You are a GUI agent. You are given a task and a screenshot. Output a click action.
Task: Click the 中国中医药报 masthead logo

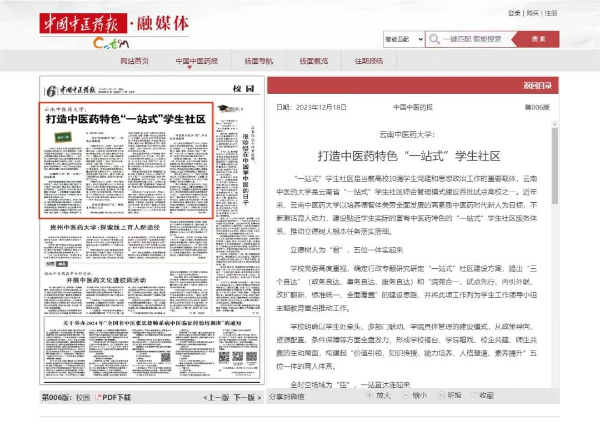(95, 21)
